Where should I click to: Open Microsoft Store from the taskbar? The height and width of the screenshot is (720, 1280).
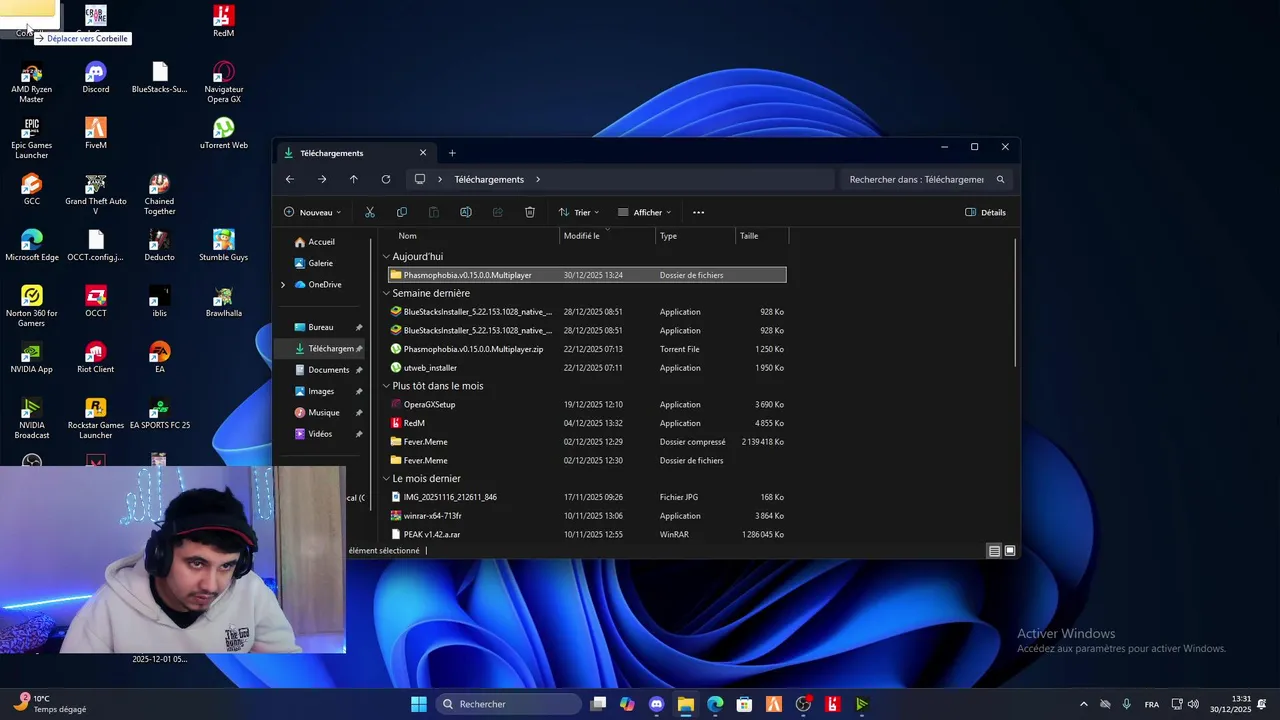[744, 704]
